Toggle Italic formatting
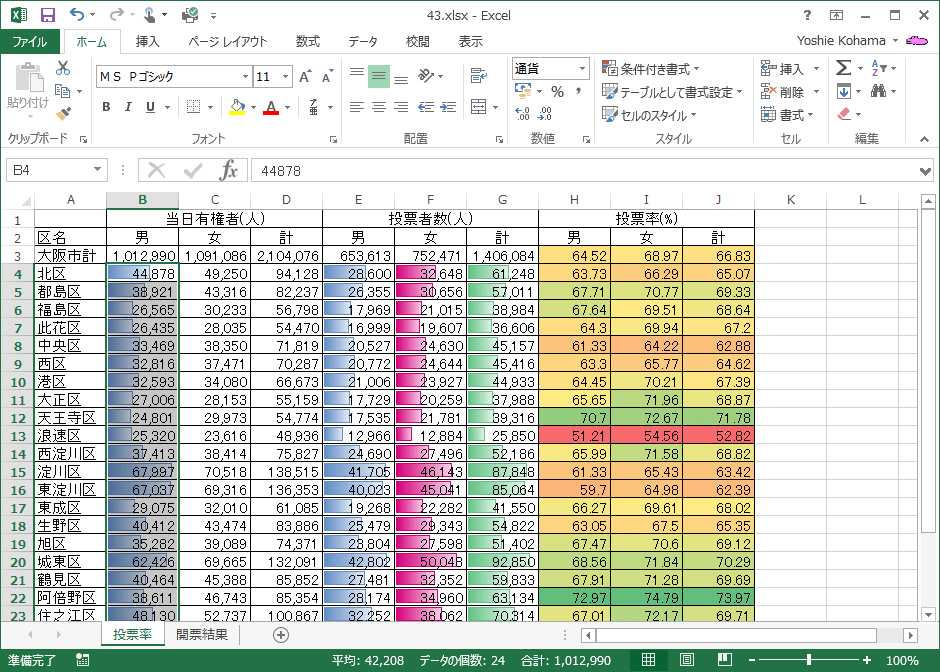The width and height of the screenshot is (940, 672). click(x=128, y=107)
